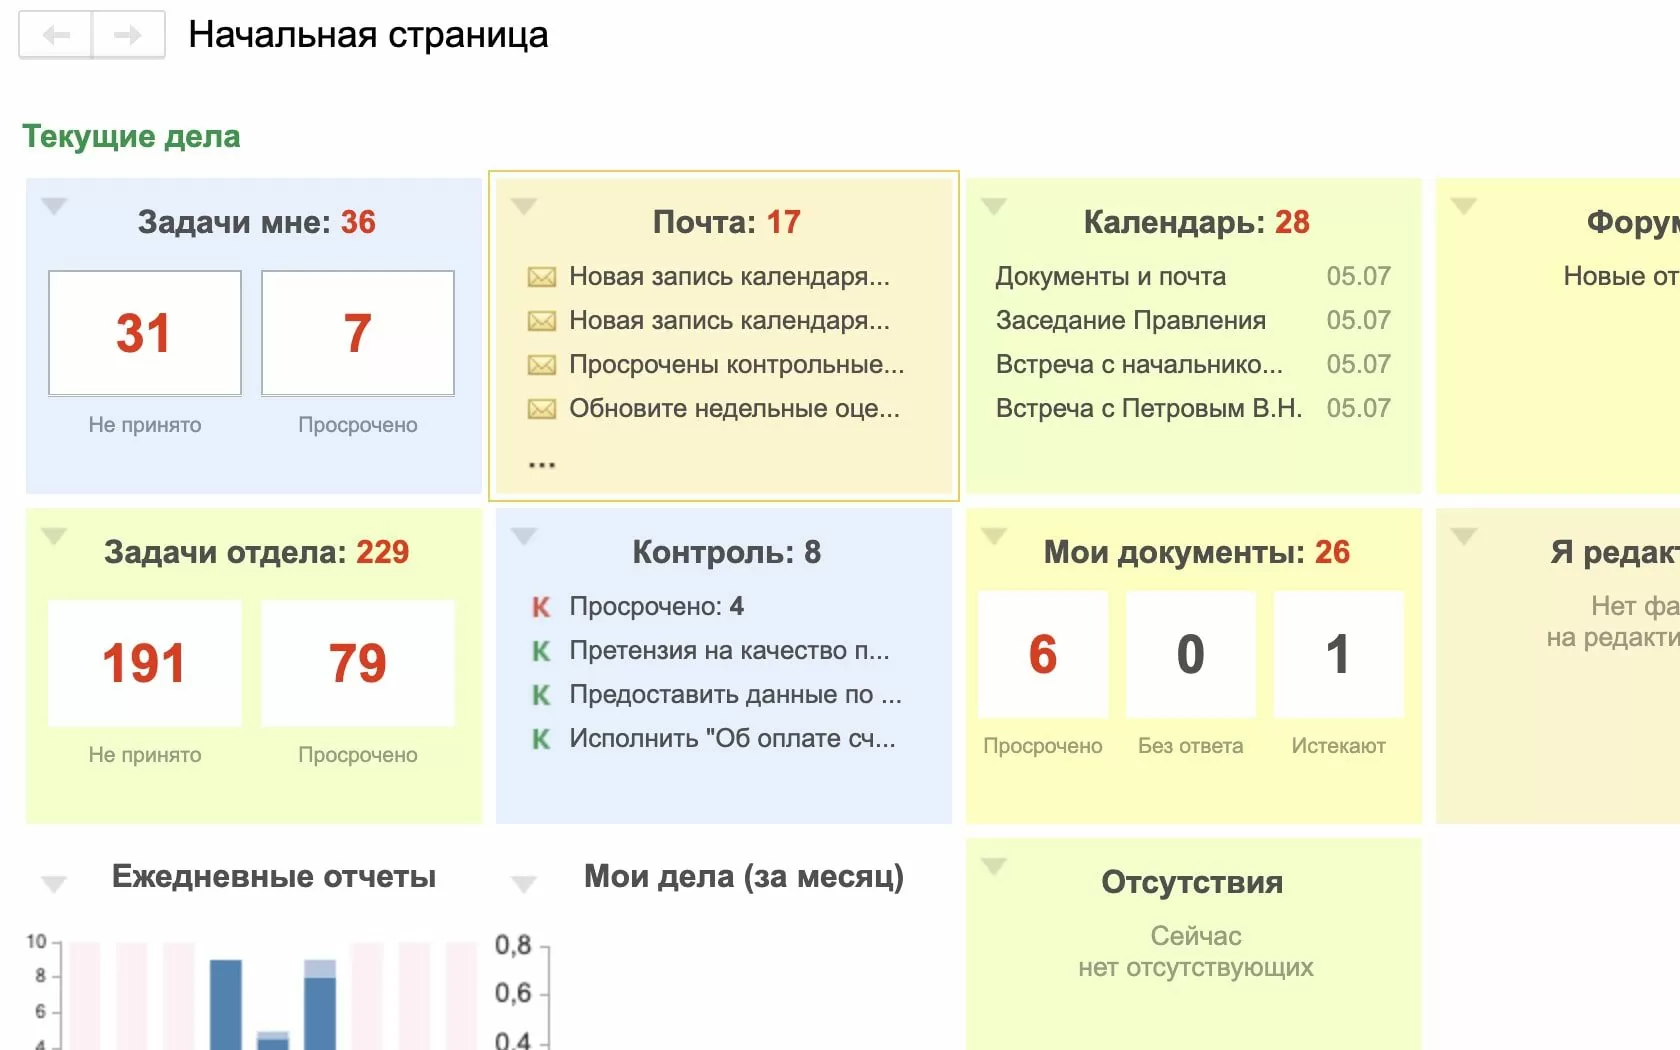Open the 'Ежедневные отчеты' widget dropdown triangle
The width and height of the screenshot is (1680, 1050).
54,884
